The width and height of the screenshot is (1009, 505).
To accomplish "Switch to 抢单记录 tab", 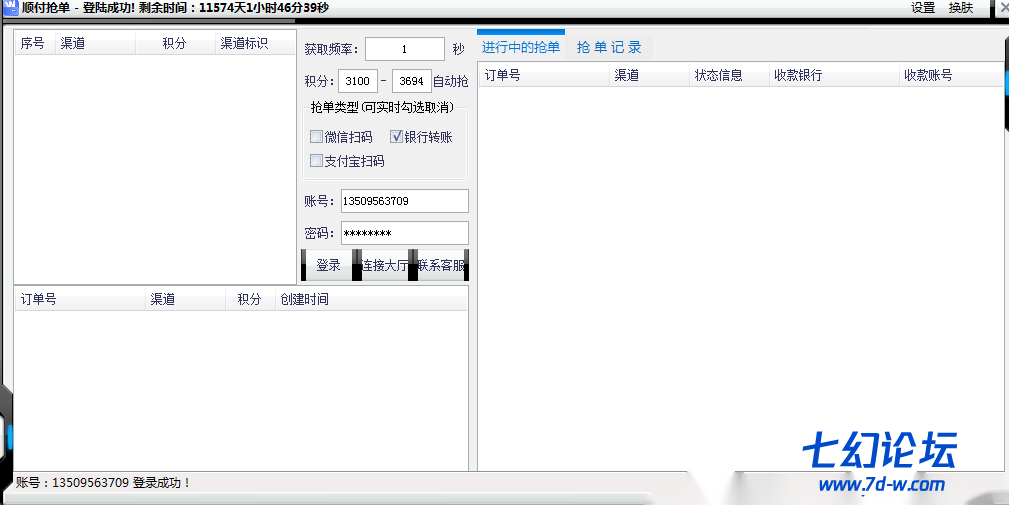I will tap(609, 47).
